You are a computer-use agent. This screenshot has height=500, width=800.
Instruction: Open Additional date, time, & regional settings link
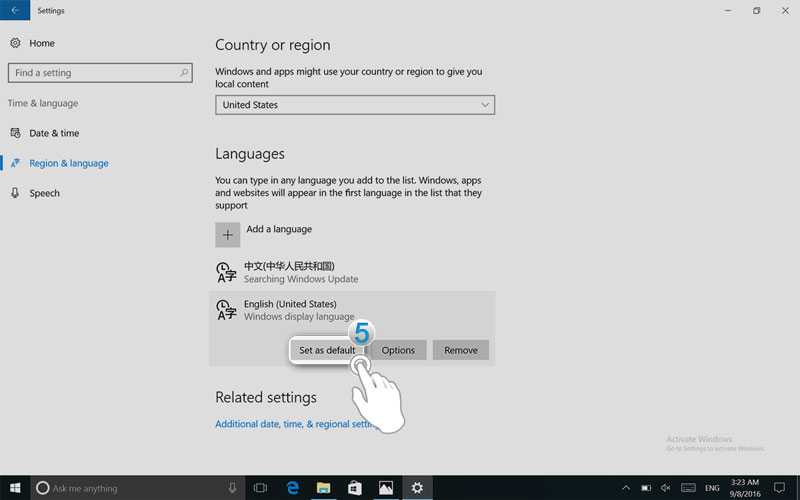(296, 424)
